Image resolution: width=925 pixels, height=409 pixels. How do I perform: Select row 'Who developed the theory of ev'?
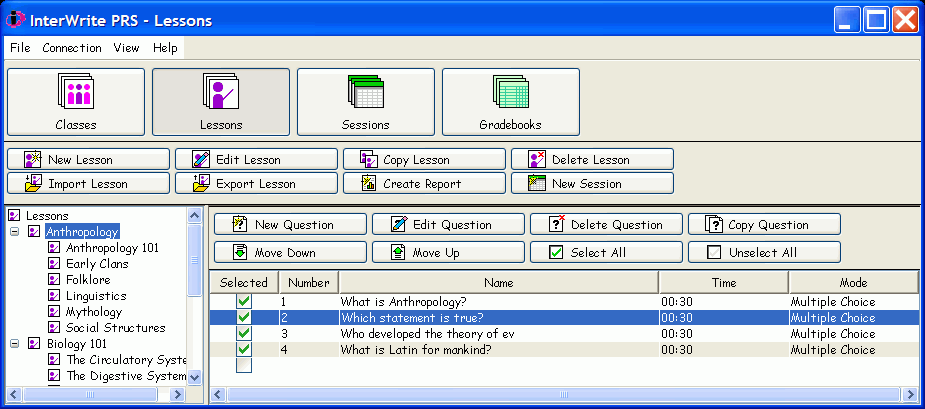click(565, 333)
